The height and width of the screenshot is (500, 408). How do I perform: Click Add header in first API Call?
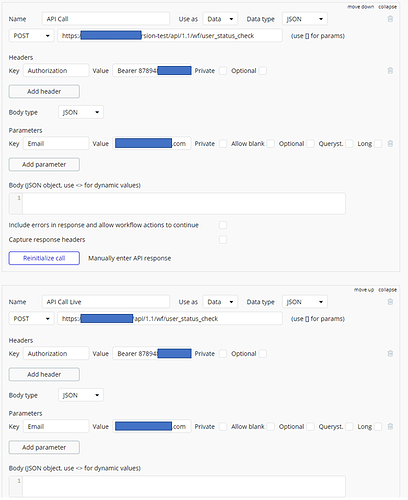(x=44, y=92)
